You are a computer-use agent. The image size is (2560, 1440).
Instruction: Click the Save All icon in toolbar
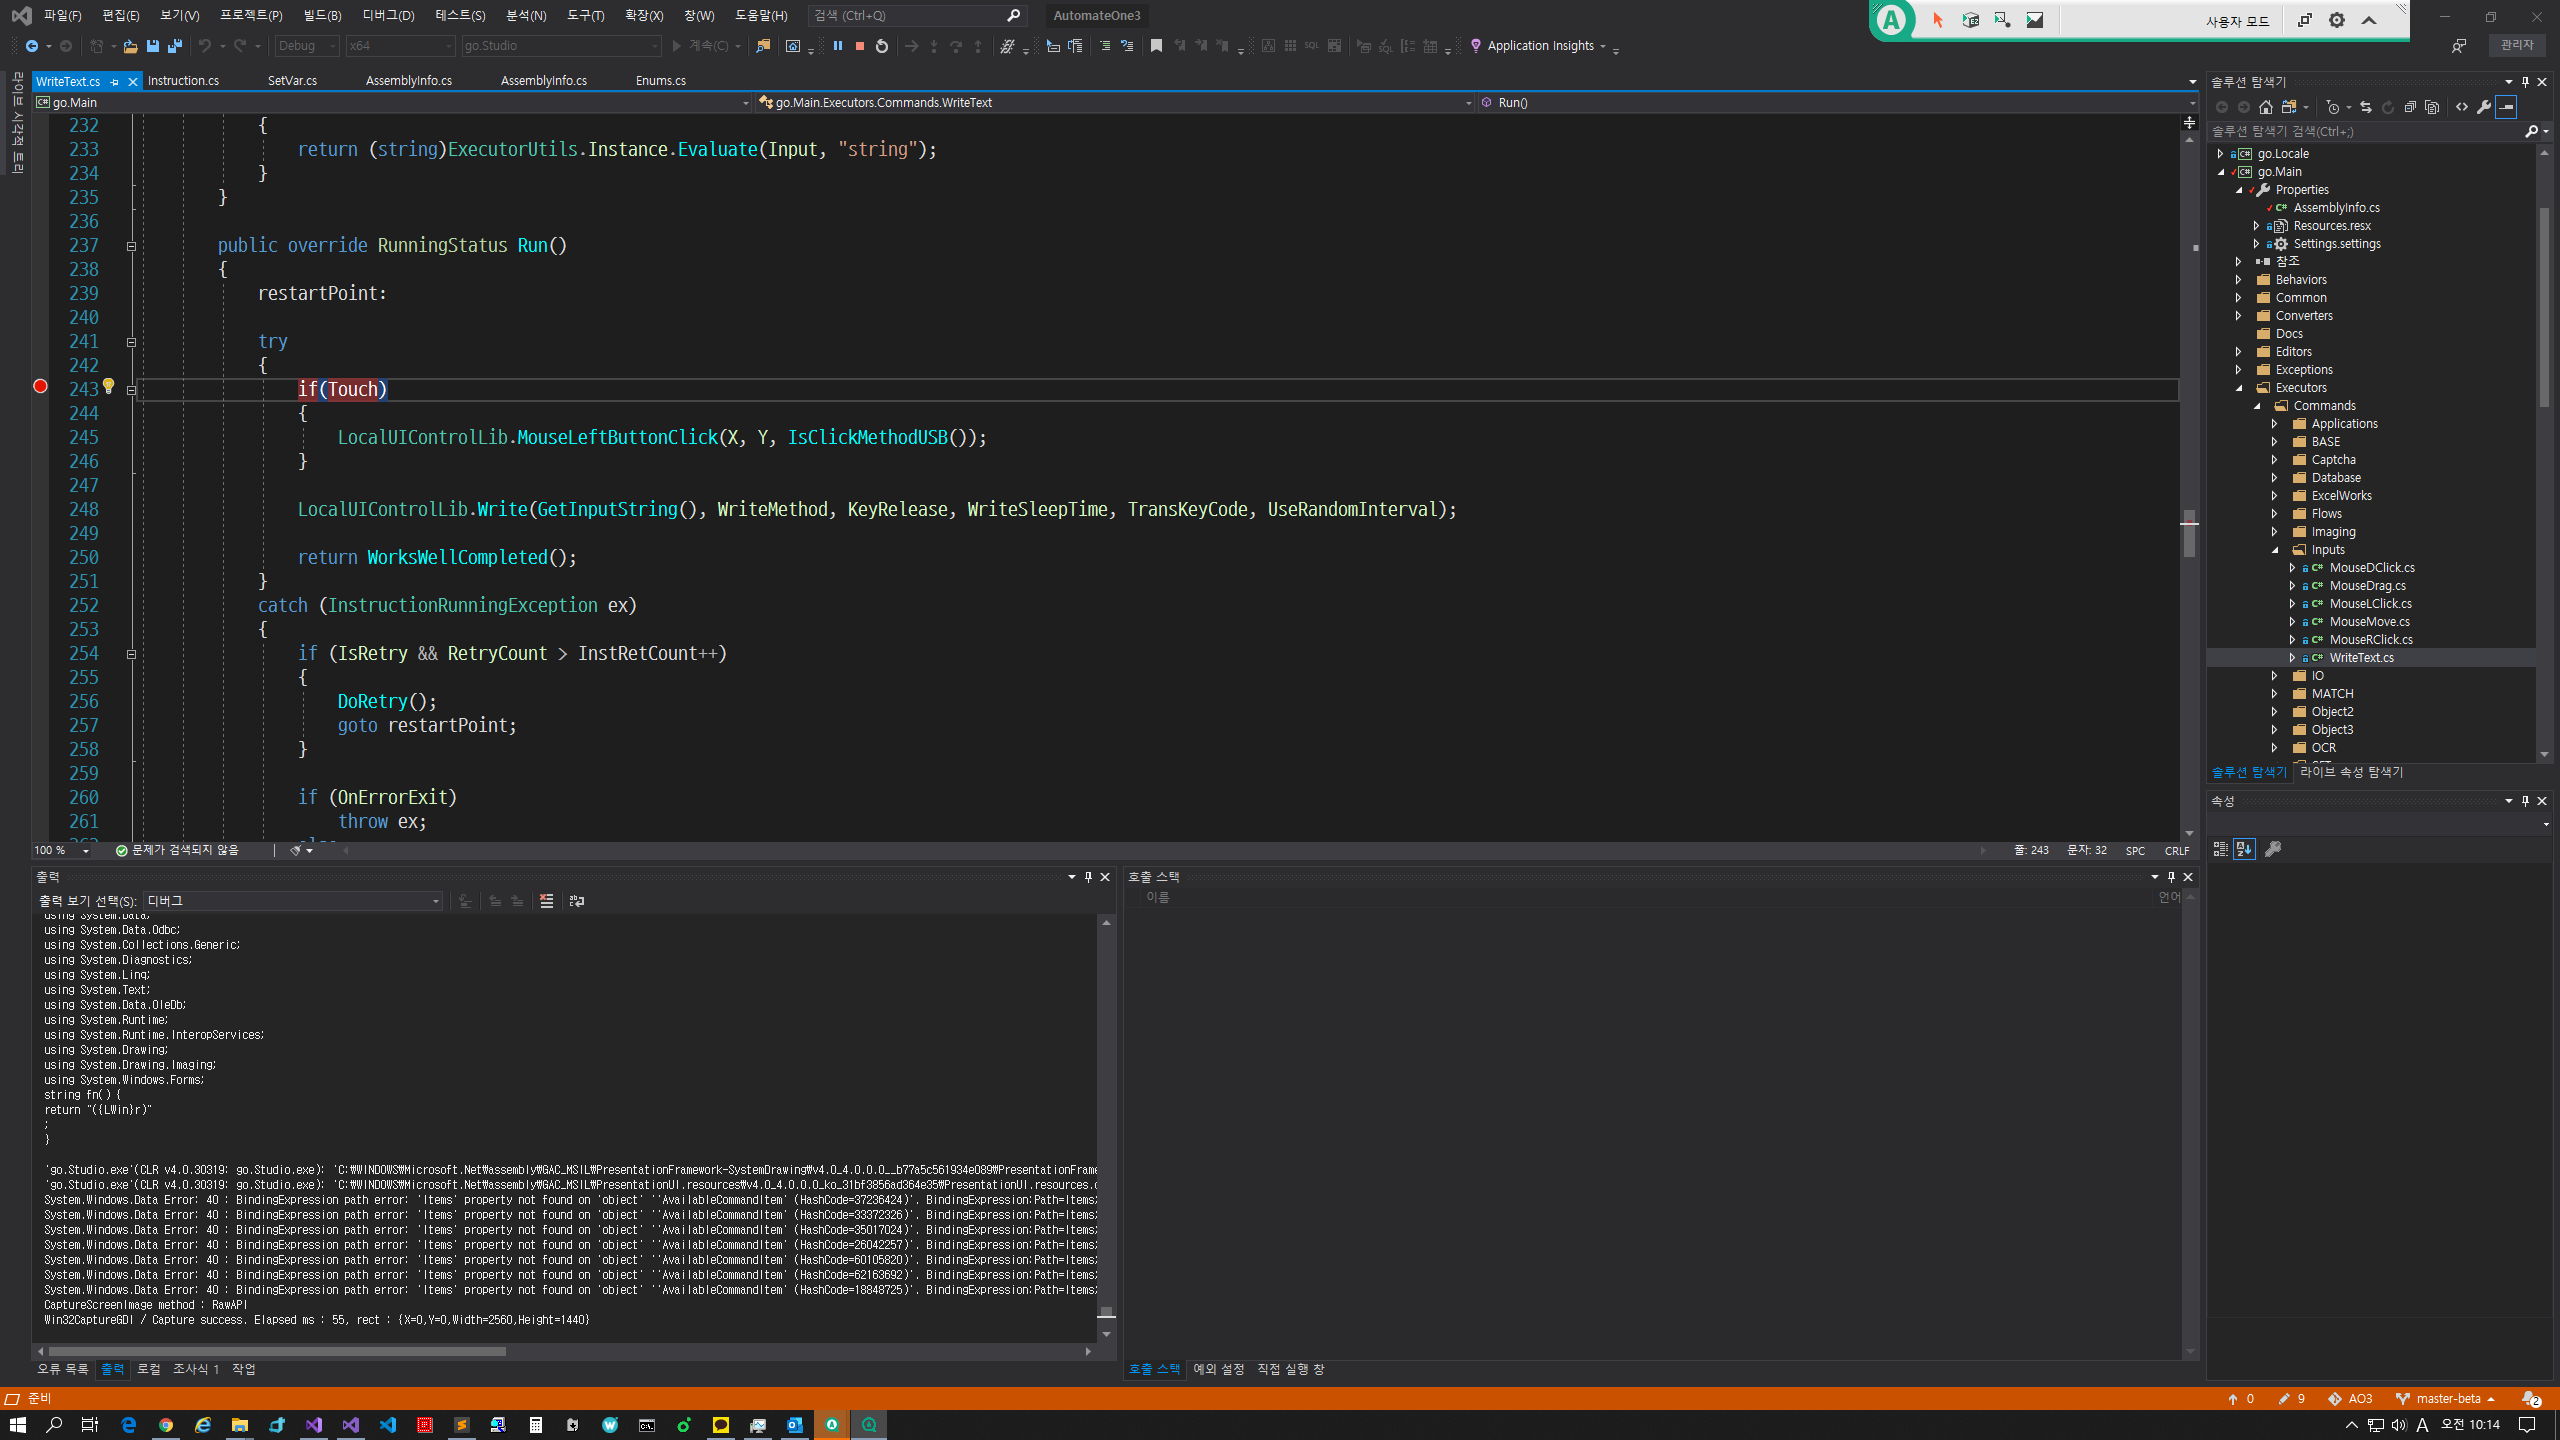pos(175,46)
